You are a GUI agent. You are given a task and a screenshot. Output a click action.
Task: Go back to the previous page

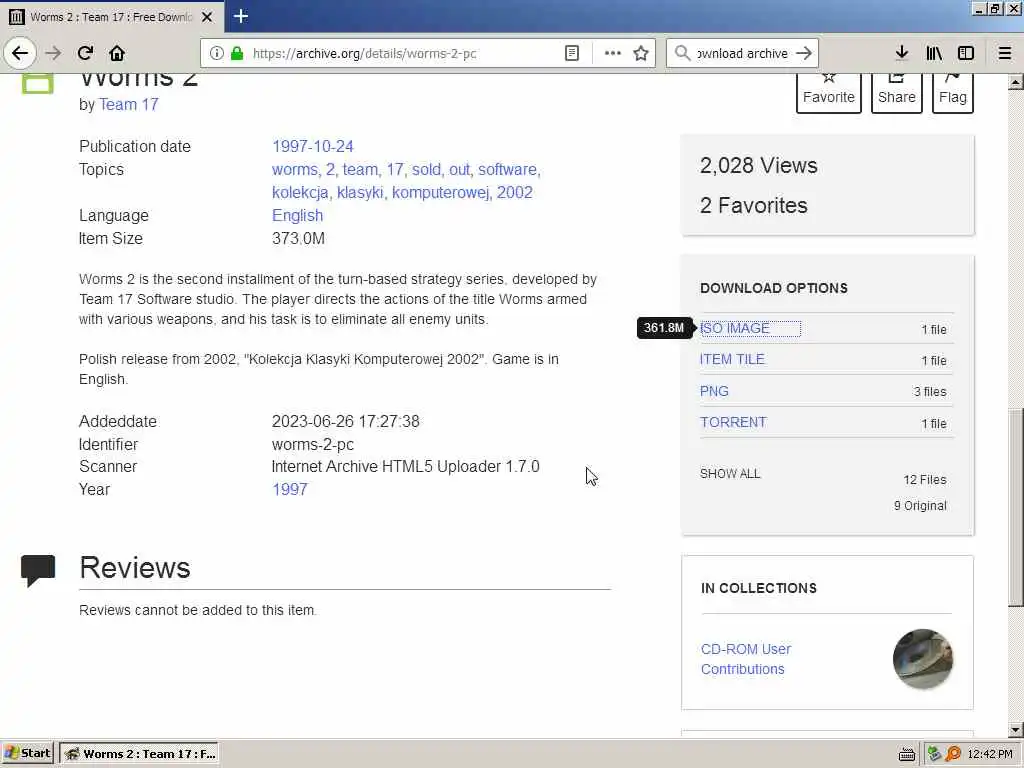(20, 53)
